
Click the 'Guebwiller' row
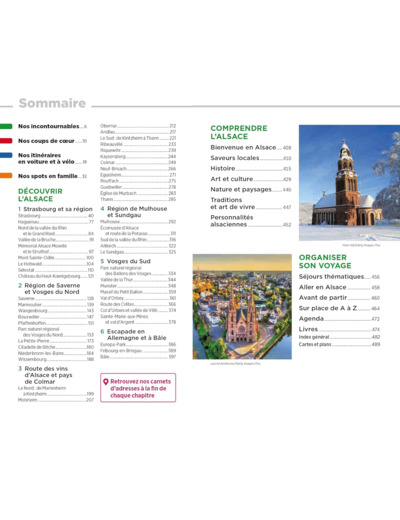pyautogui.click(x=138, y=187)
